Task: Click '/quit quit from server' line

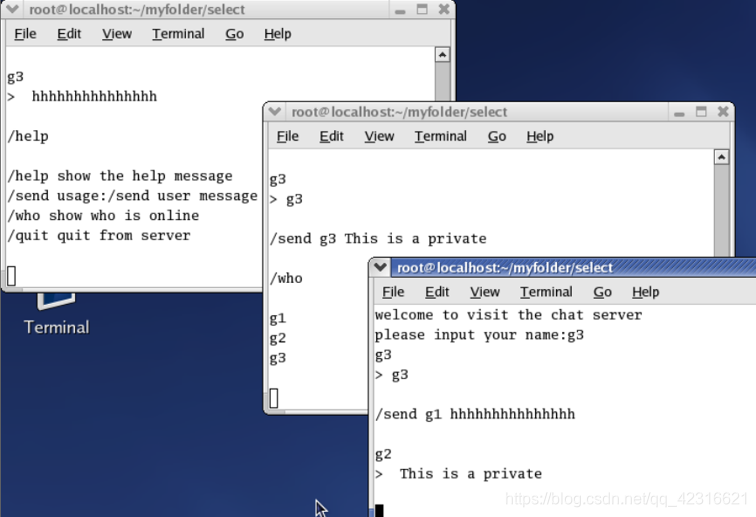Action: [99, 235]
